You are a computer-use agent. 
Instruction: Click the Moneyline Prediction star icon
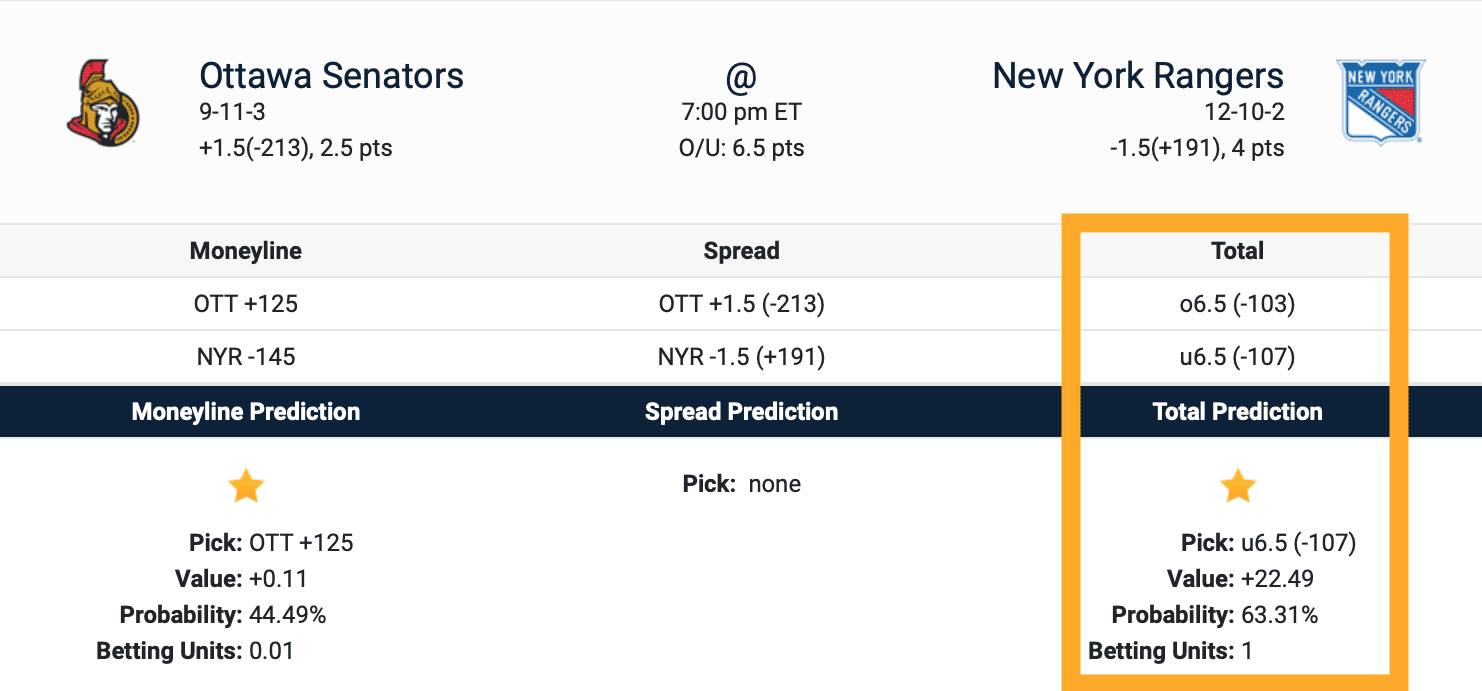[x=246, y=487]
